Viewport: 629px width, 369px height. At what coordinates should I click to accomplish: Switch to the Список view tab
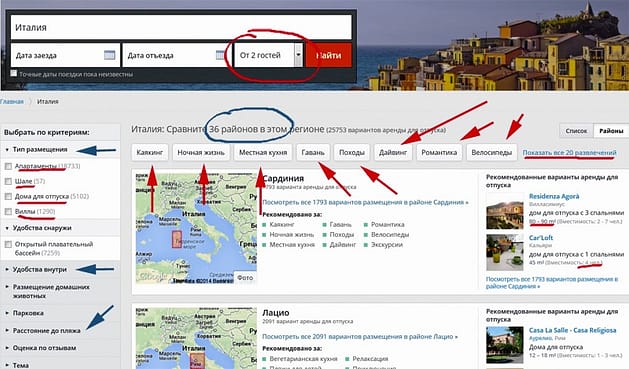pos(576,131)
